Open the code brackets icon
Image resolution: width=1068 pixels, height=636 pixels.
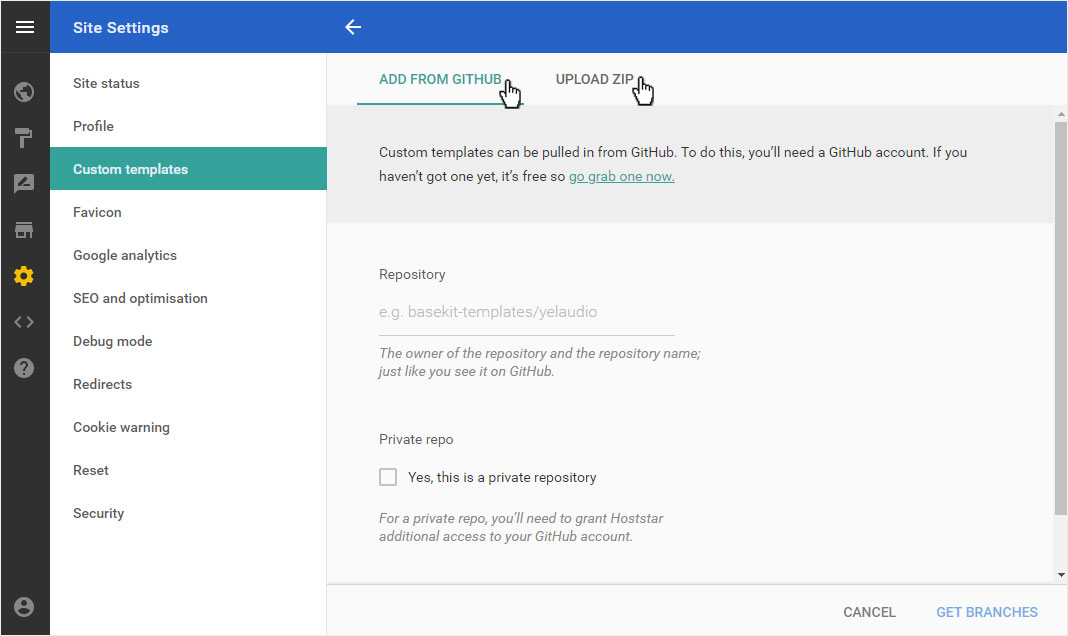[24, 322]
